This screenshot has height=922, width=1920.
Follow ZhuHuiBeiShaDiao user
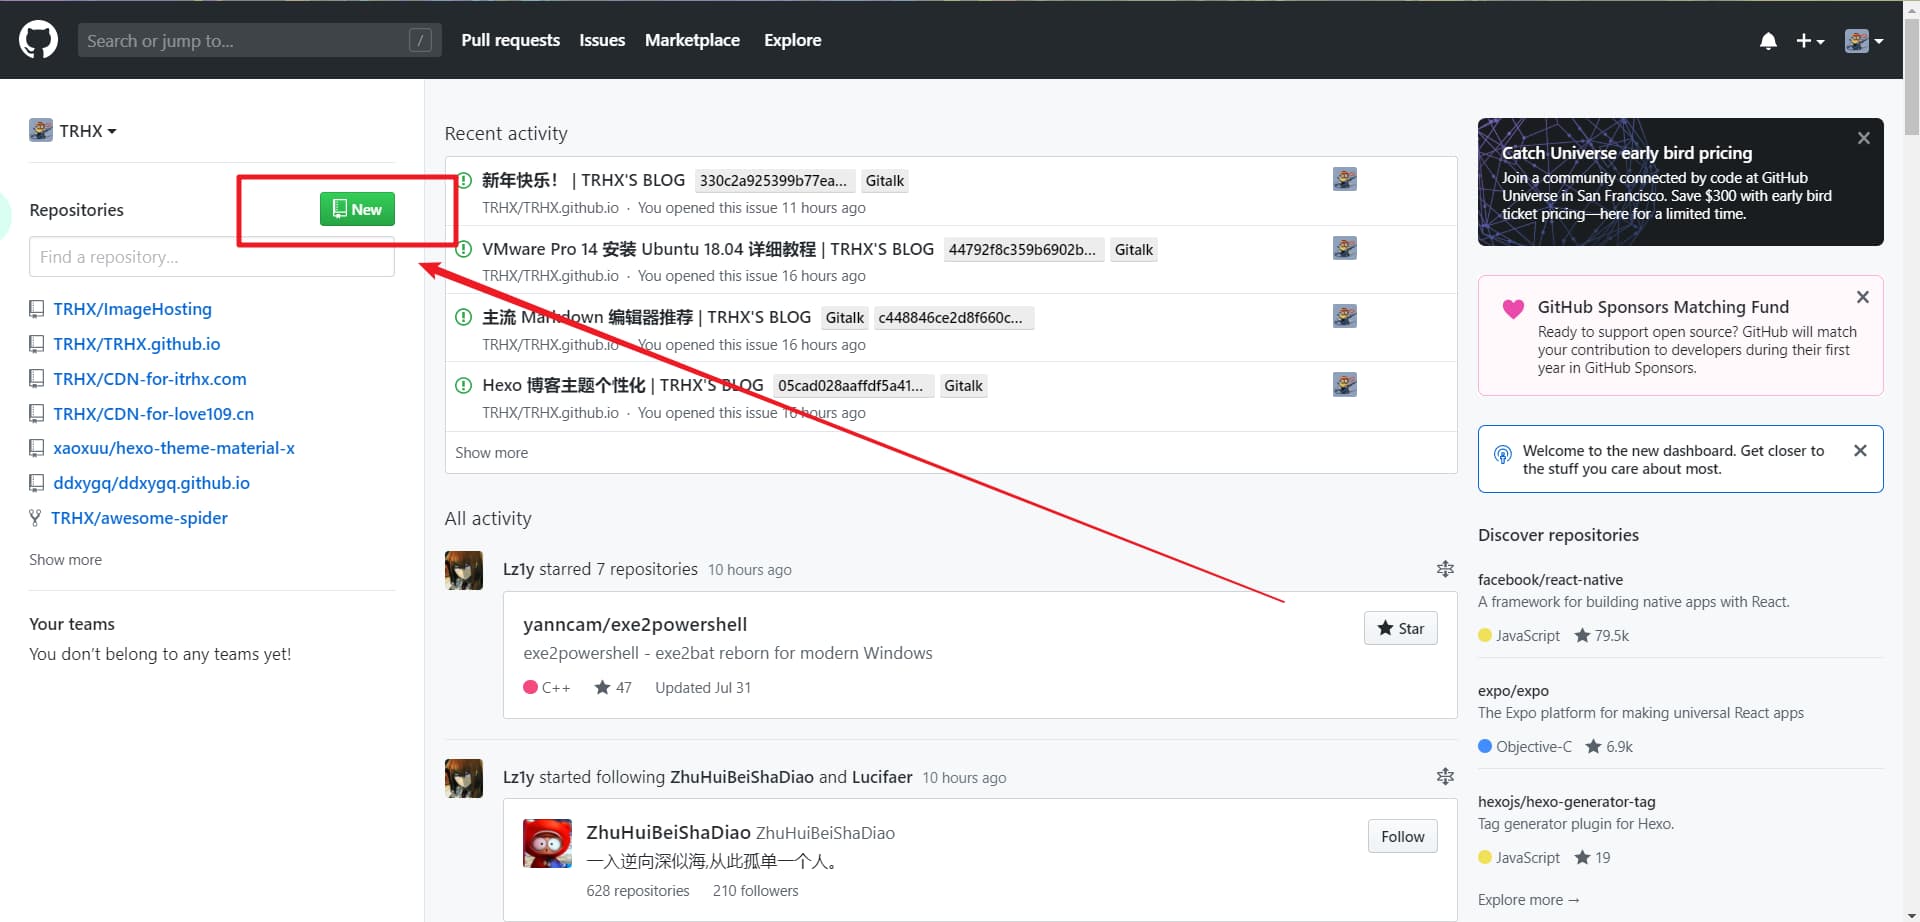coord(1402,836)
